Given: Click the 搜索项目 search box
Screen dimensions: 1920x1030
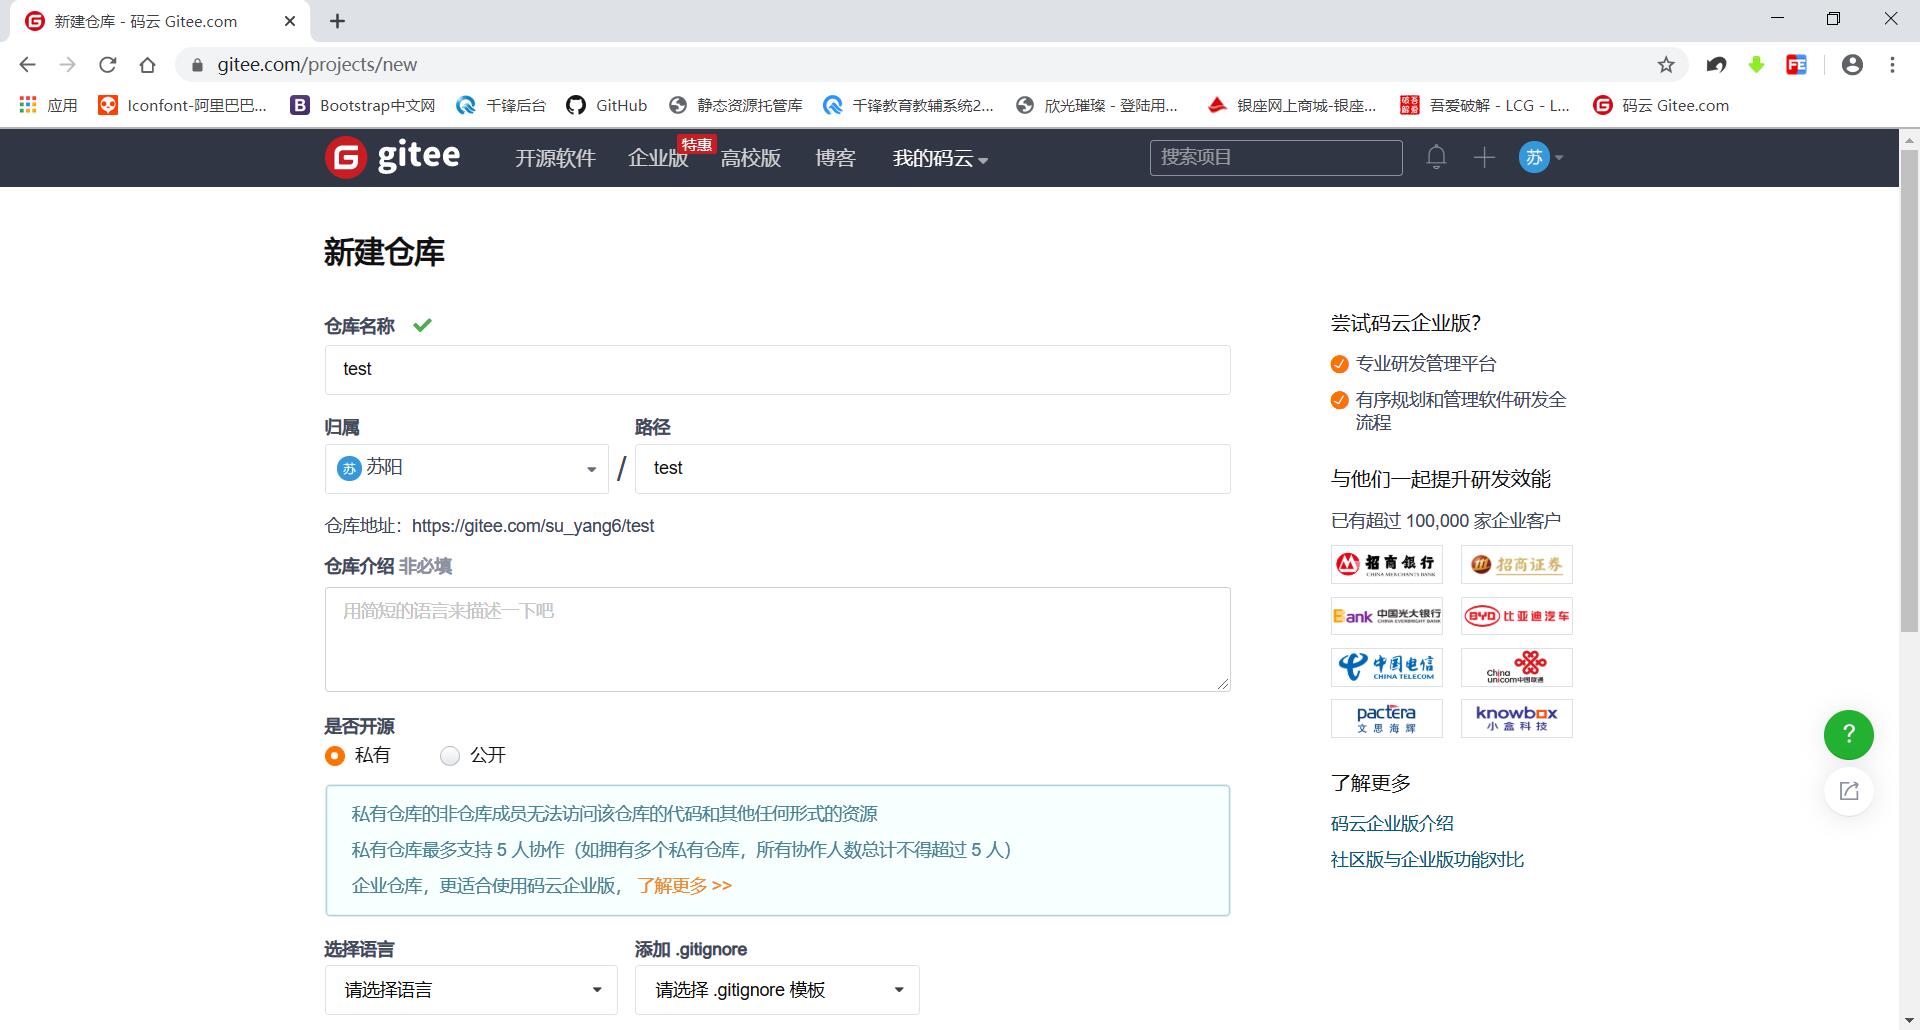Looking at the screenshot, I should pos(1276,158).
